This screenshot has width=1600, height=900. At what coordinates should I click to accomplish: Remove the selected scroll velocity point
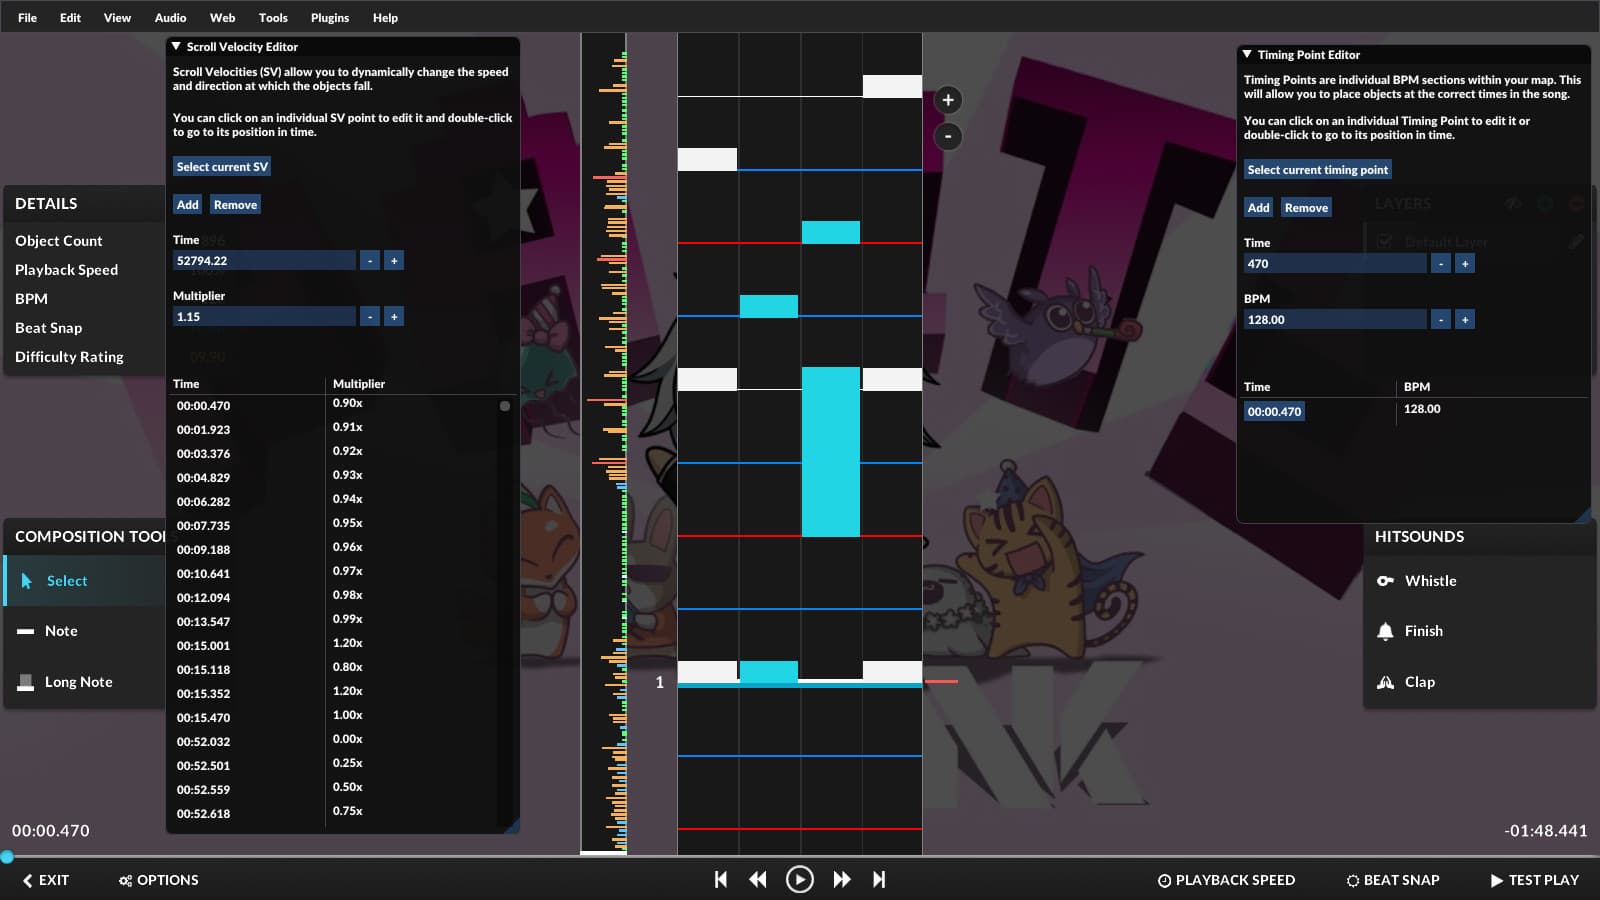235,205
